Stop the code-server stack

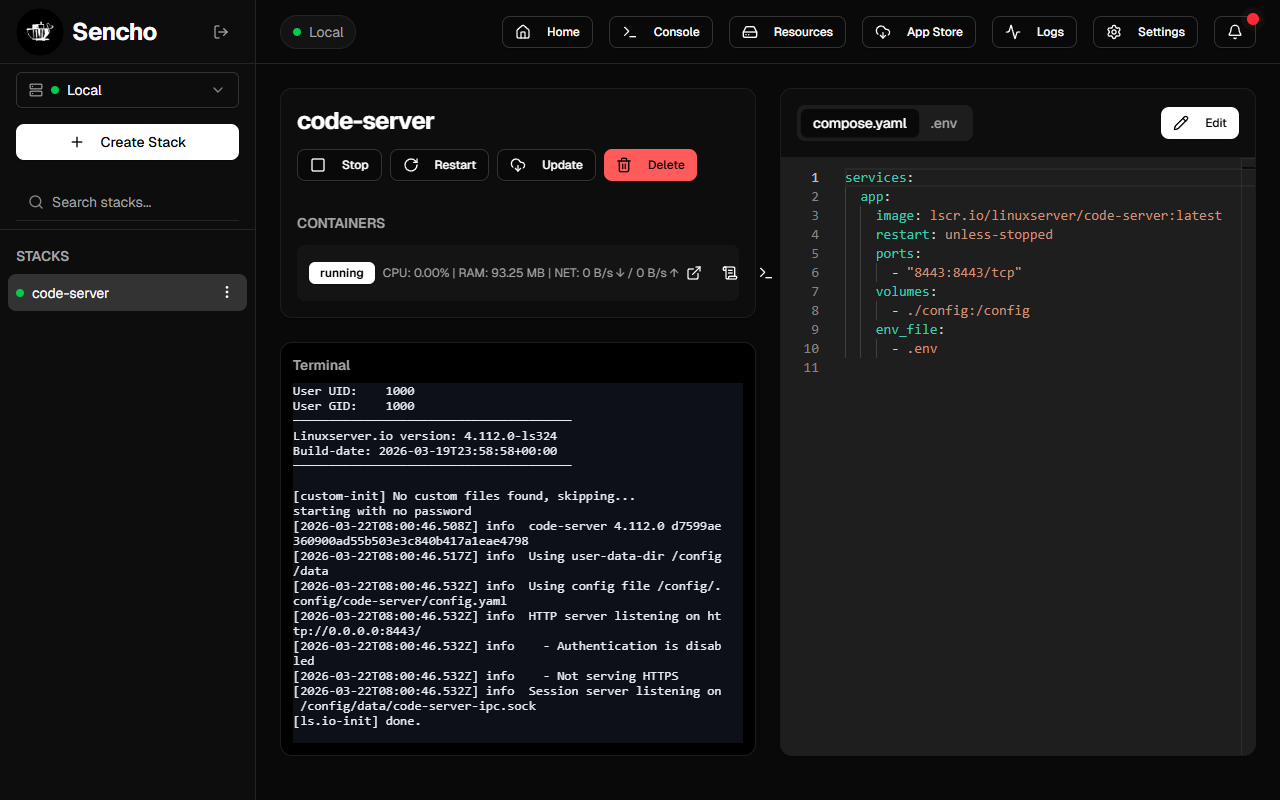(339, 165)
